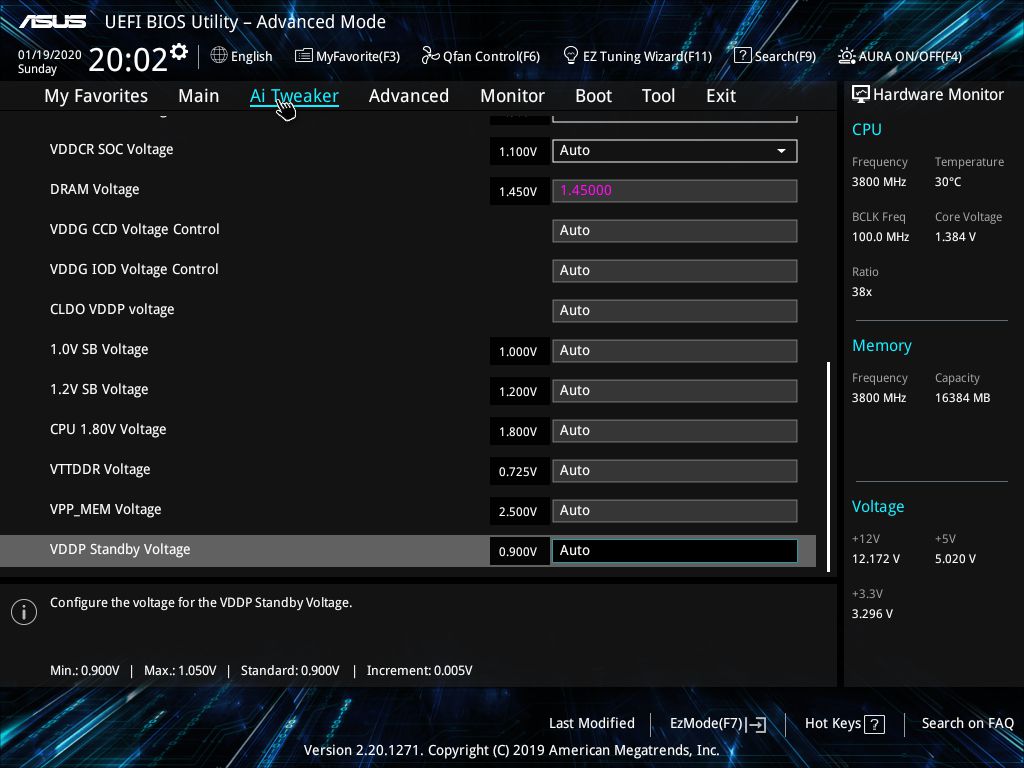Select the VTTDDR Voltage row label
1024x768 pixels.
100,470
